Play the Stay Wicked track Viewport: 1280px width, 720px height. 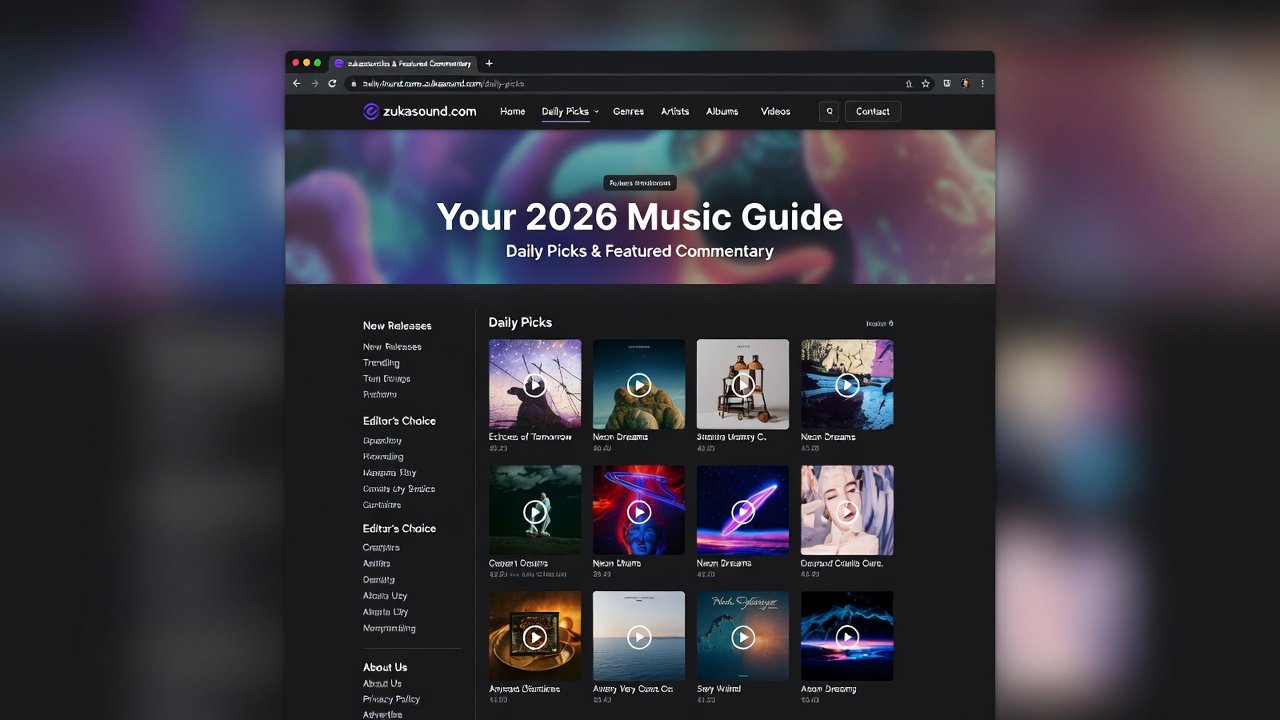point(742,636)
